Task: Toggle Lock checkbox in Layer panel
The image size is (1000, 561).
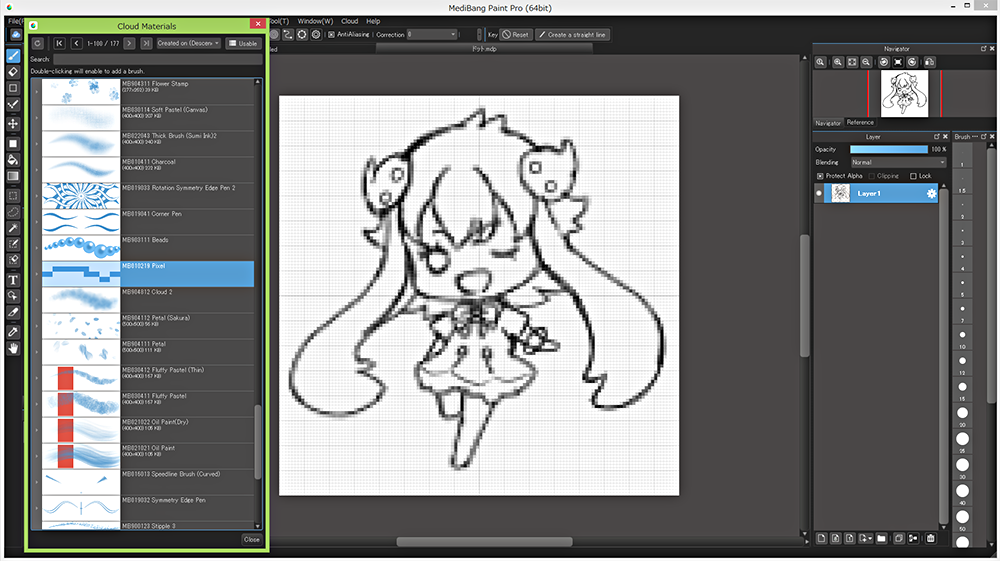Action: (913, 176)
